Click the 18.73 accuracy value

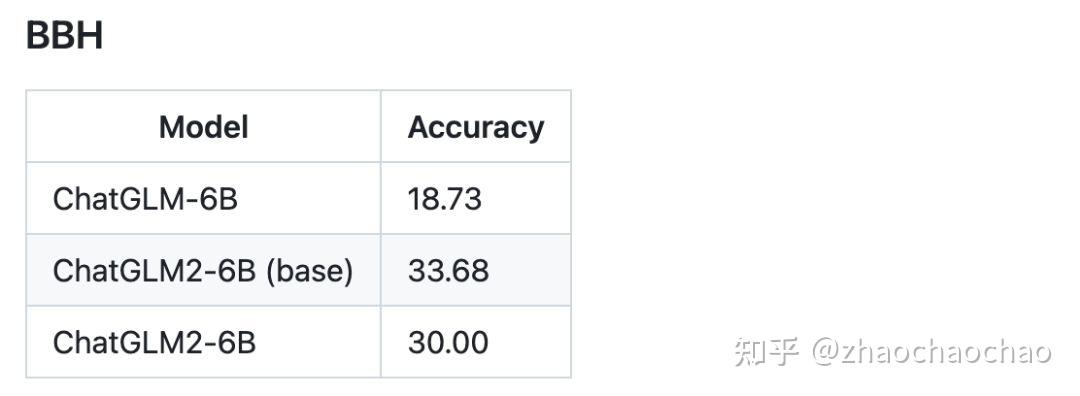(x=444, y=199)
